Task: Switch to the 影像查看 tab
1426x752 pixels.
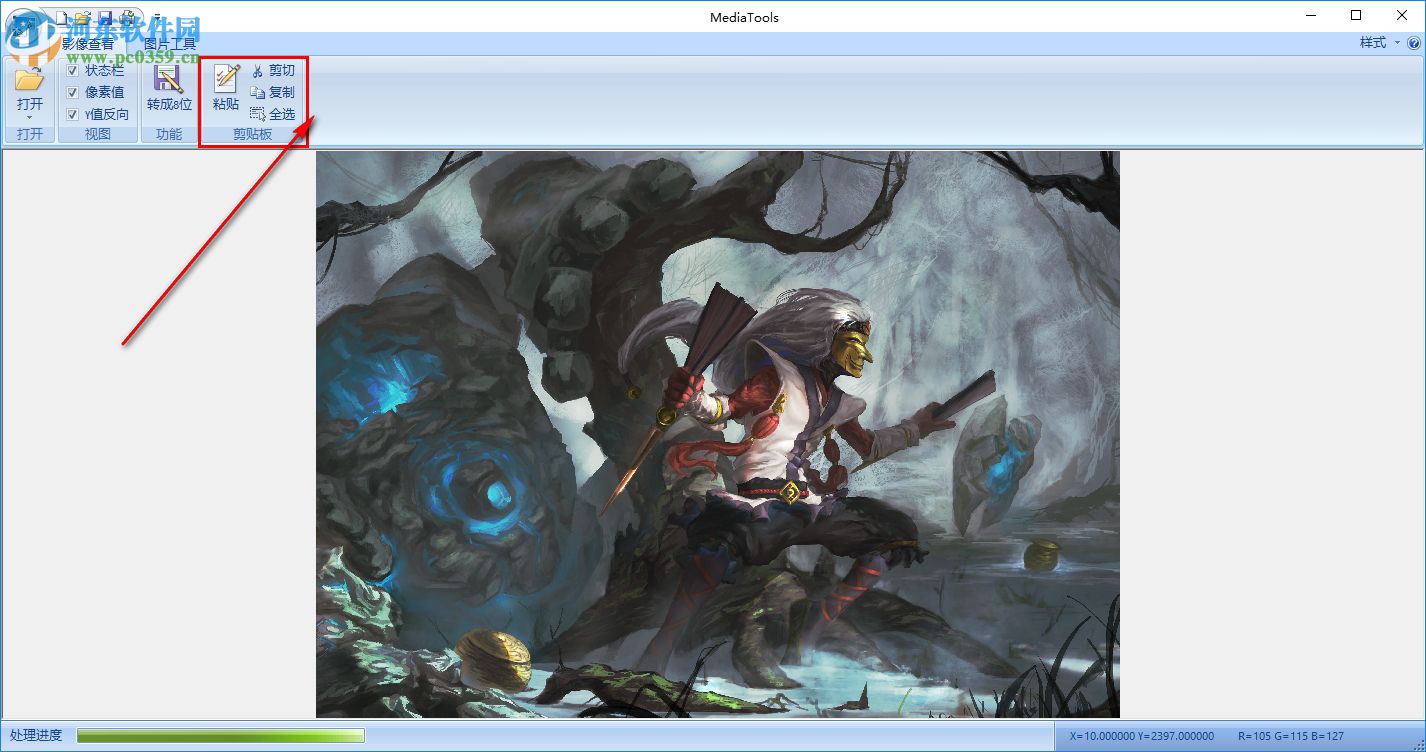Action: [88, 43]
